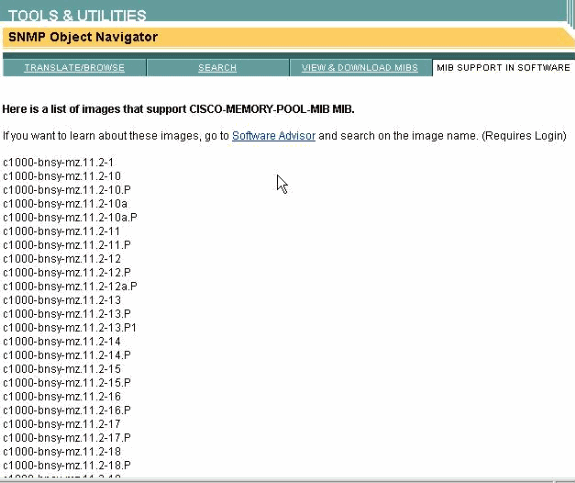This screenshot has width=575, height=483.
Task: Select image name c1000-bnsy-mz.11.2-14
Action: tap(62, 341)
